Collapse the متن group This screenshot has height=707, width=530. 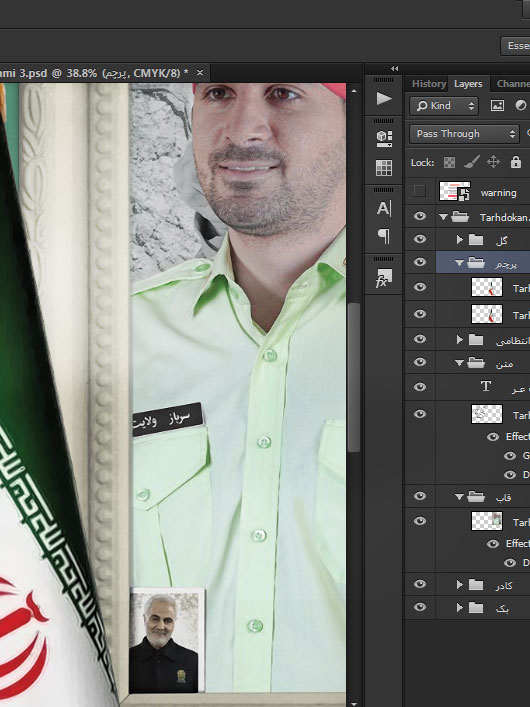(460, 363)
